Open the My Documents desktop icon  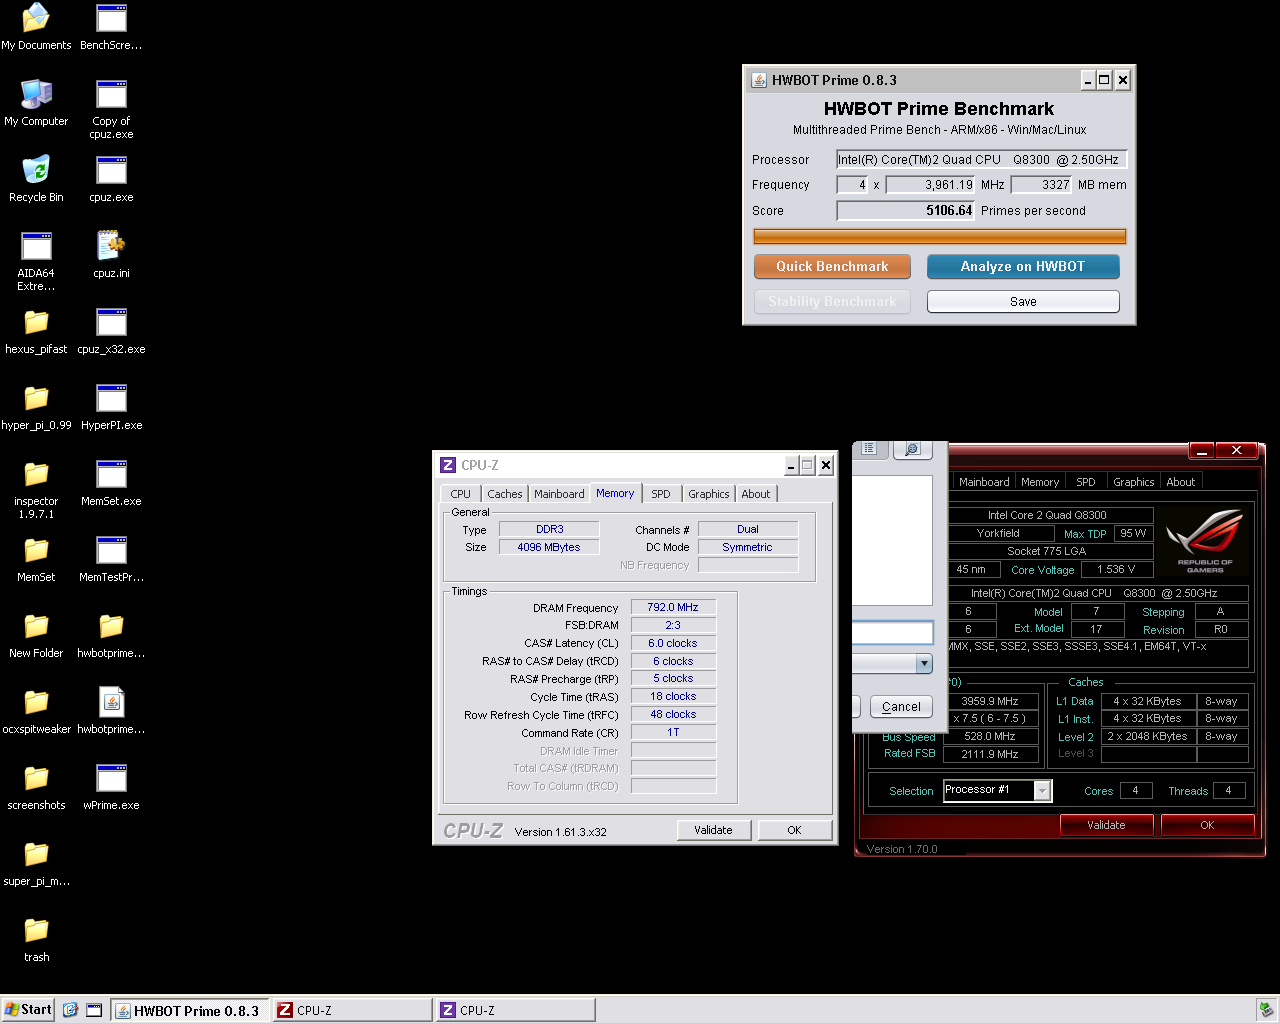click(36, 27)
